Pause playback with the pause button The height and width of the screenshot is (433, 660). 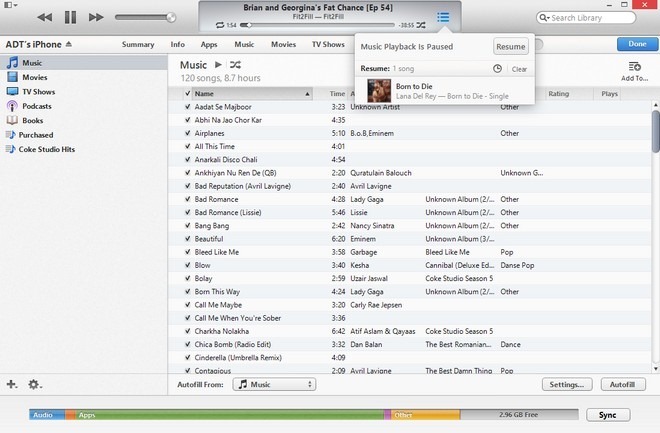coord(70,18)
